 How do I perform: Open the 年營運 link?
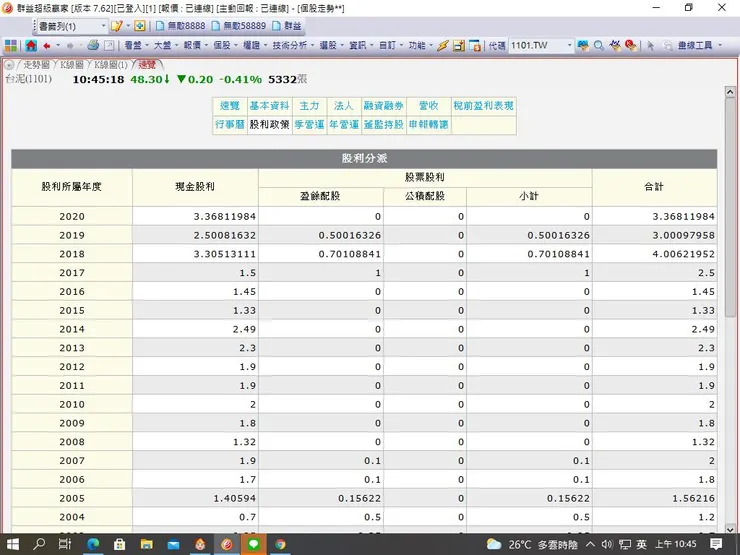coord(344,125)
